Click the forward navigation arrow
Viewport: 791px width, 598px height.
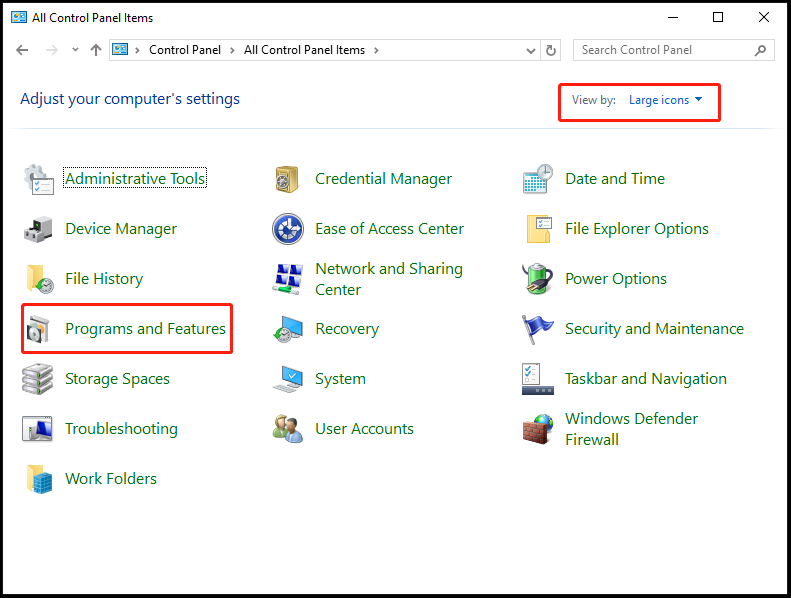tap(51, 50)
